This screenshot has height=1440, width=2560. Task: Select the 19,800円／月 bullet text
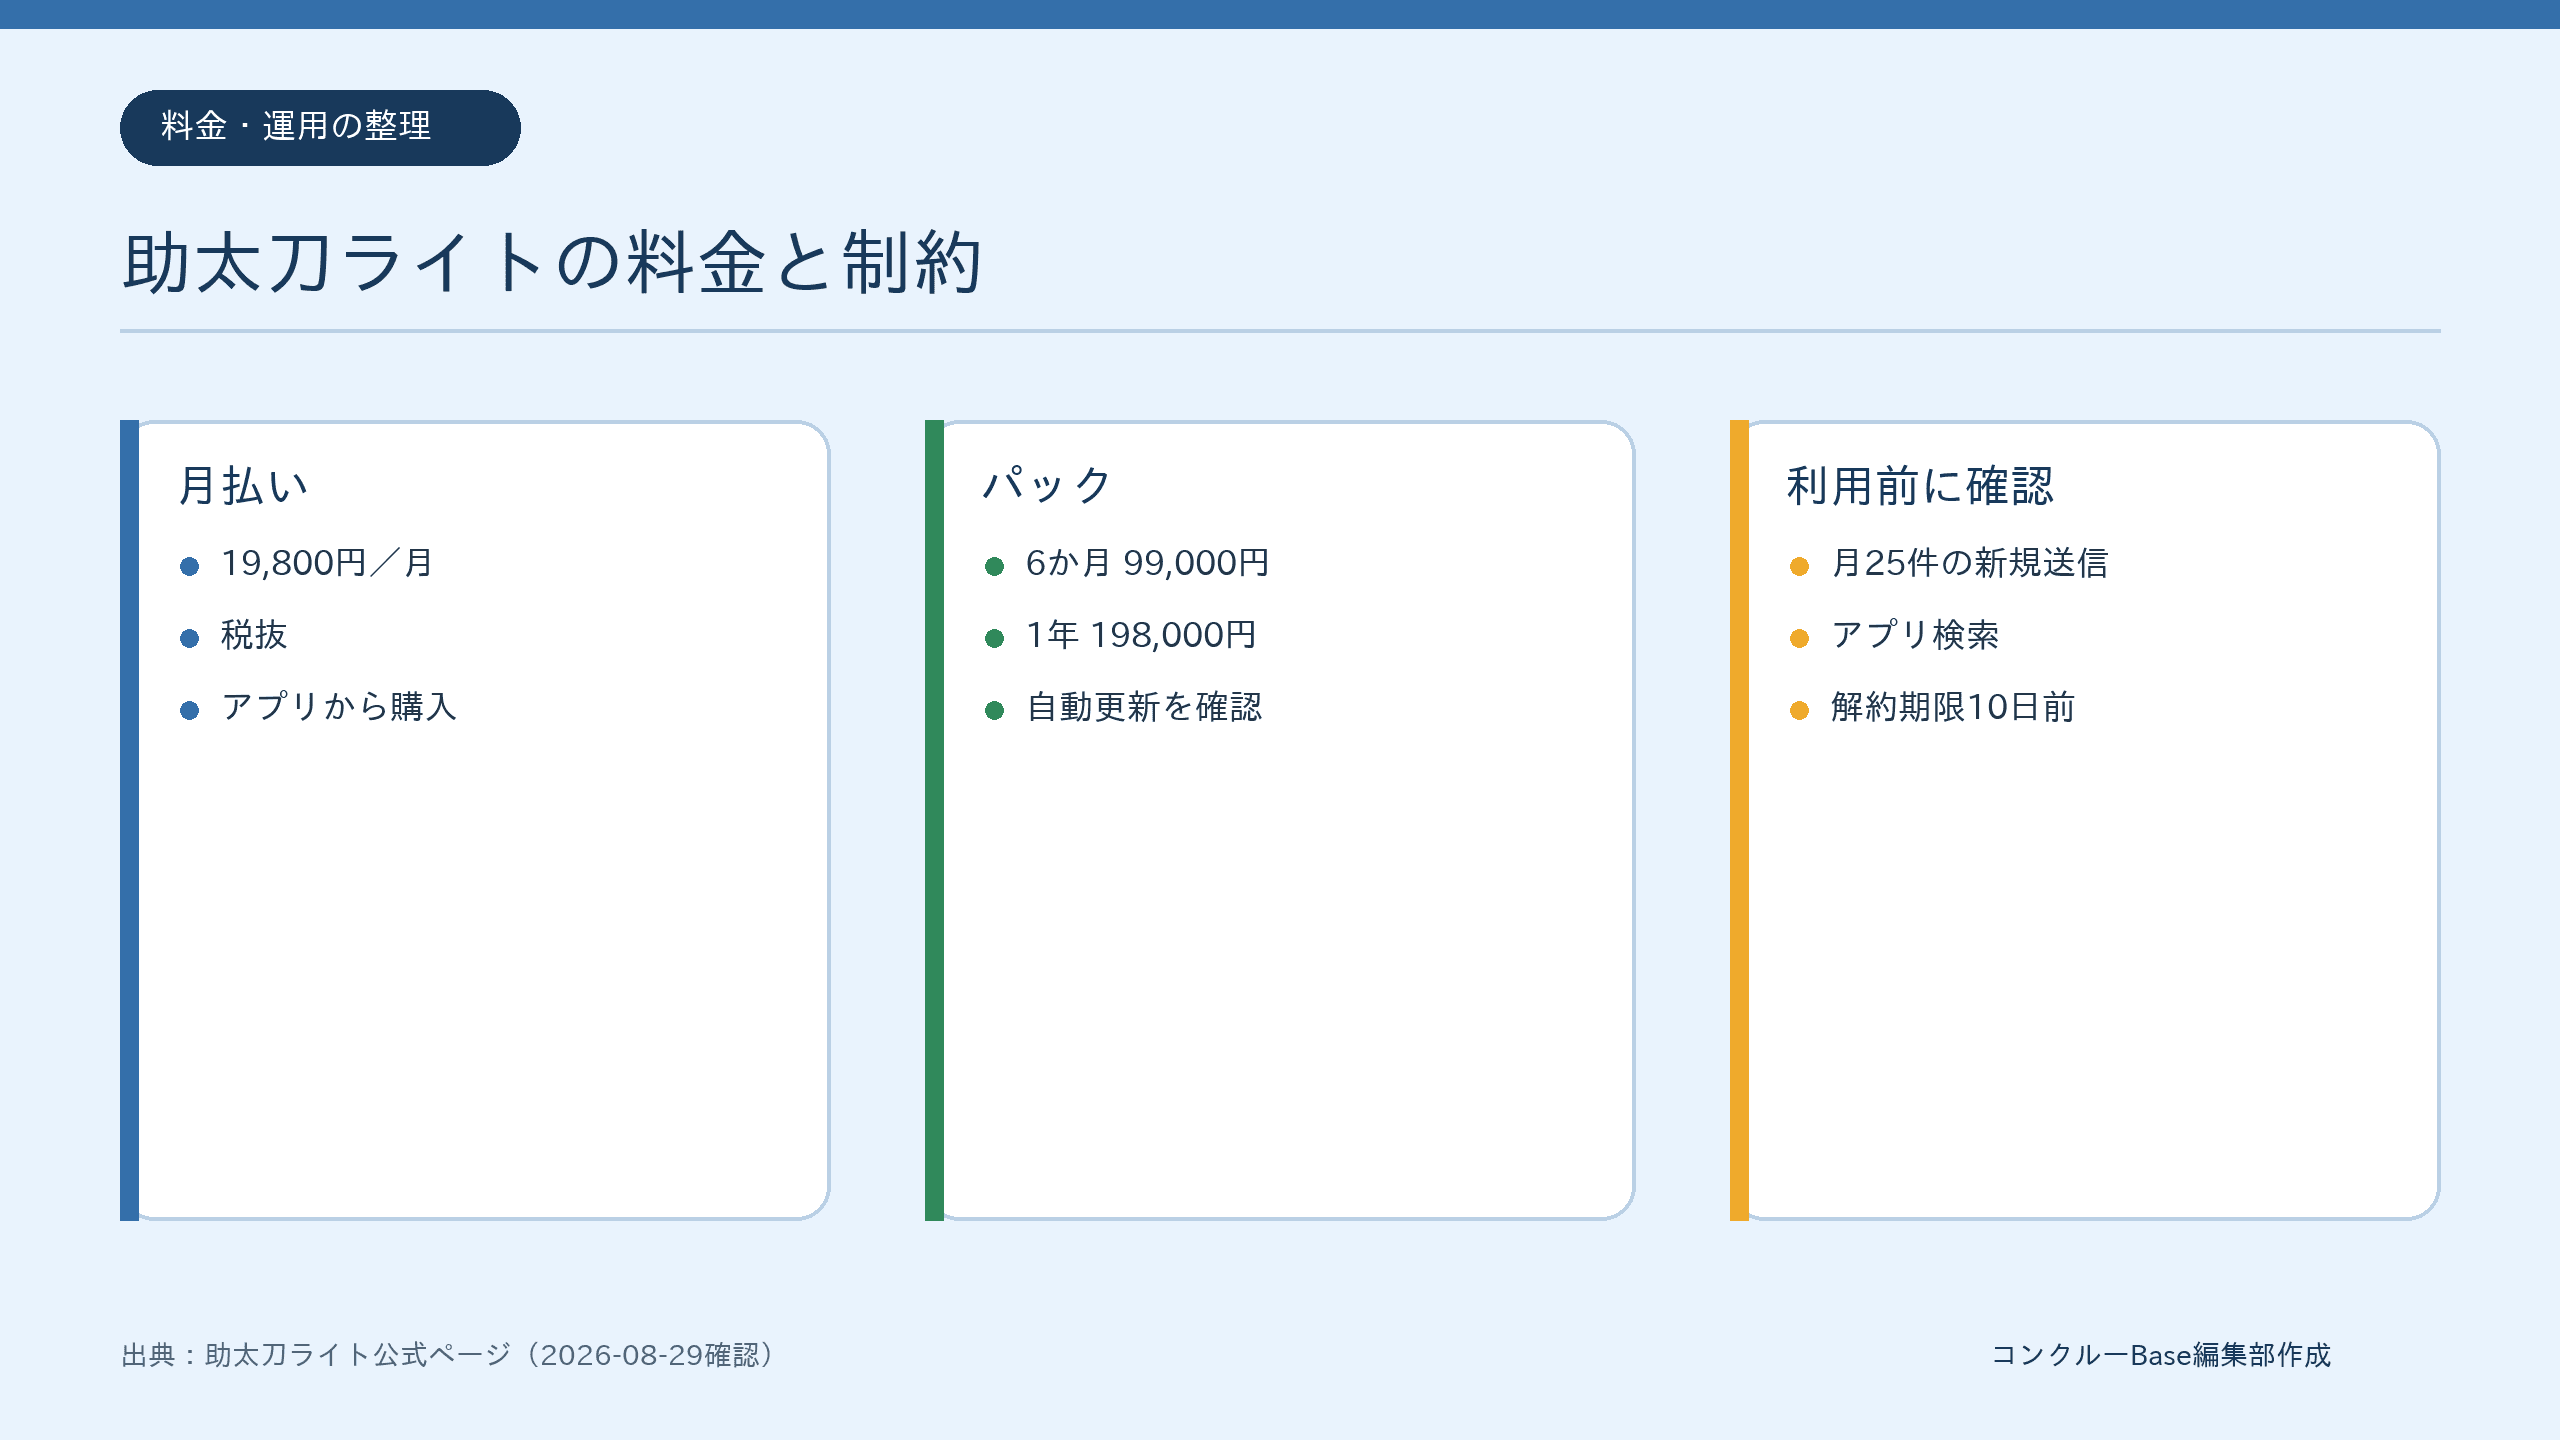click(327, 563)
